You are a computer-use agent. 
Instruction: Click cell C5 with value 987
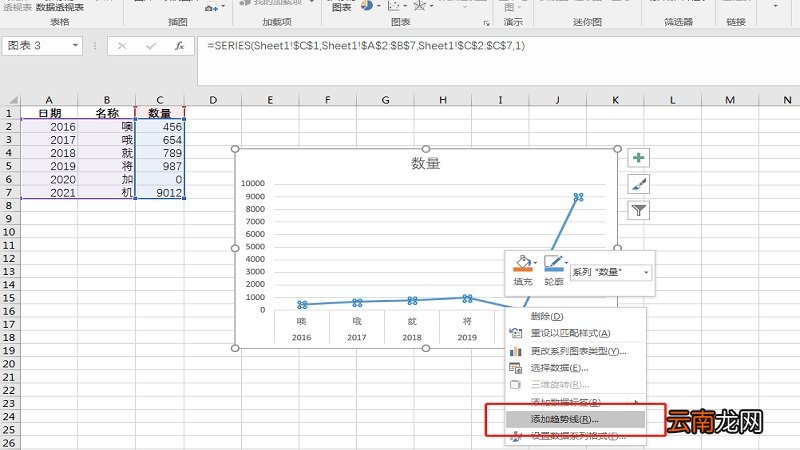pos(160,166)
